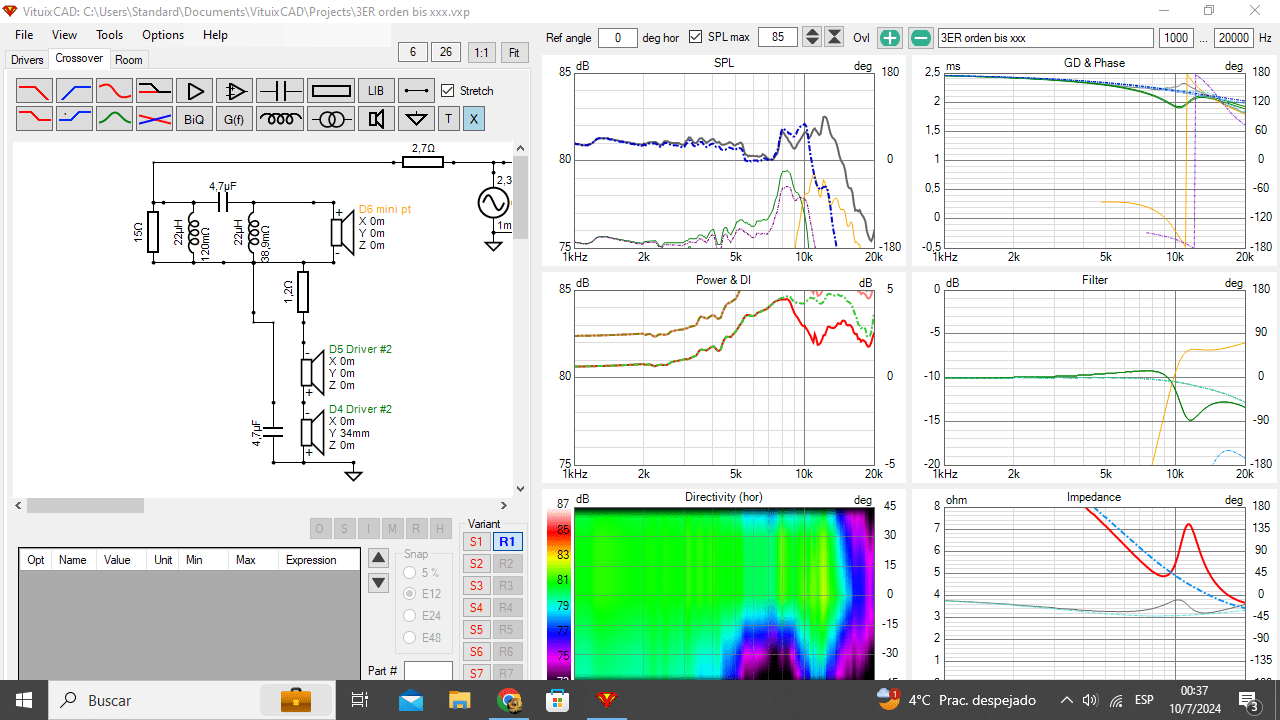This screenshot has height=720, width=1280.
Task: Activate the R1 variant button
Action: (x=507, y=542)
